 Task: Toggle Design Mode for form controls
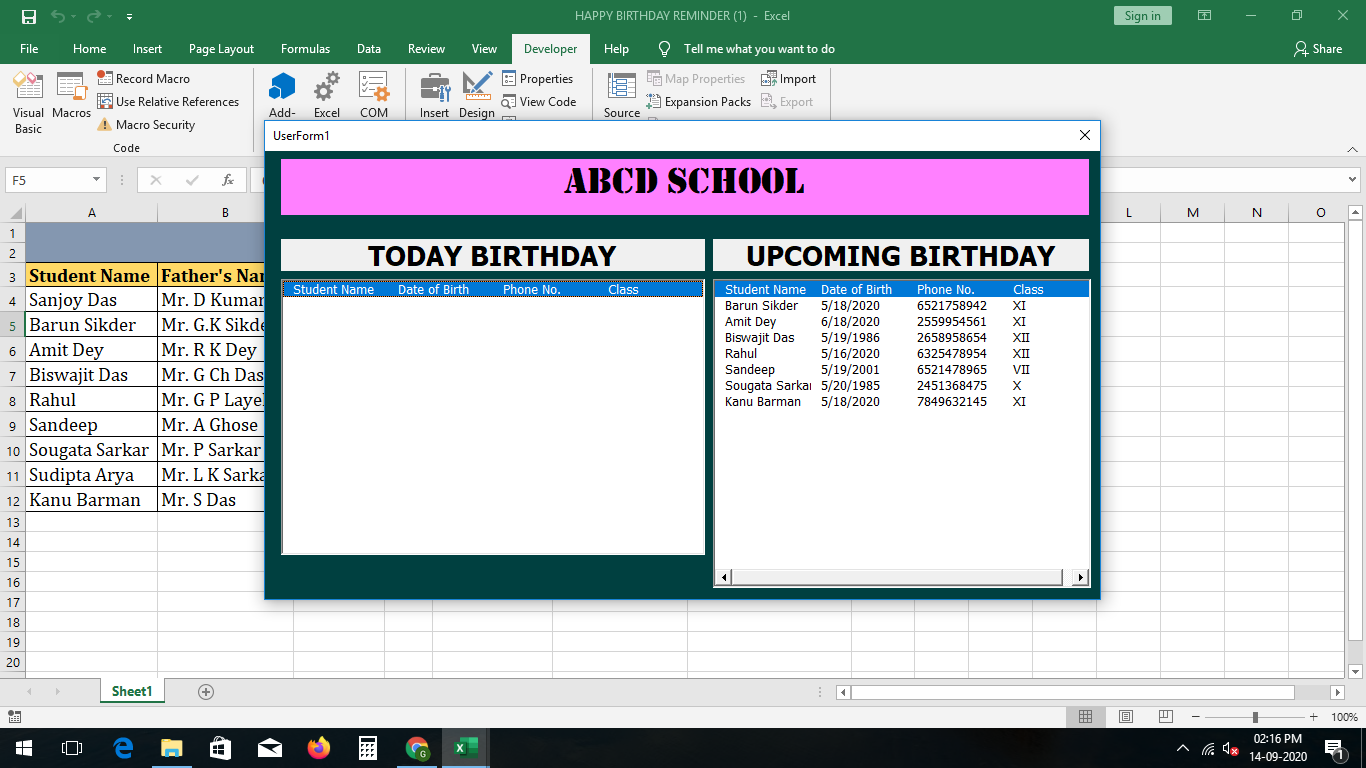[x=477, y=94]
